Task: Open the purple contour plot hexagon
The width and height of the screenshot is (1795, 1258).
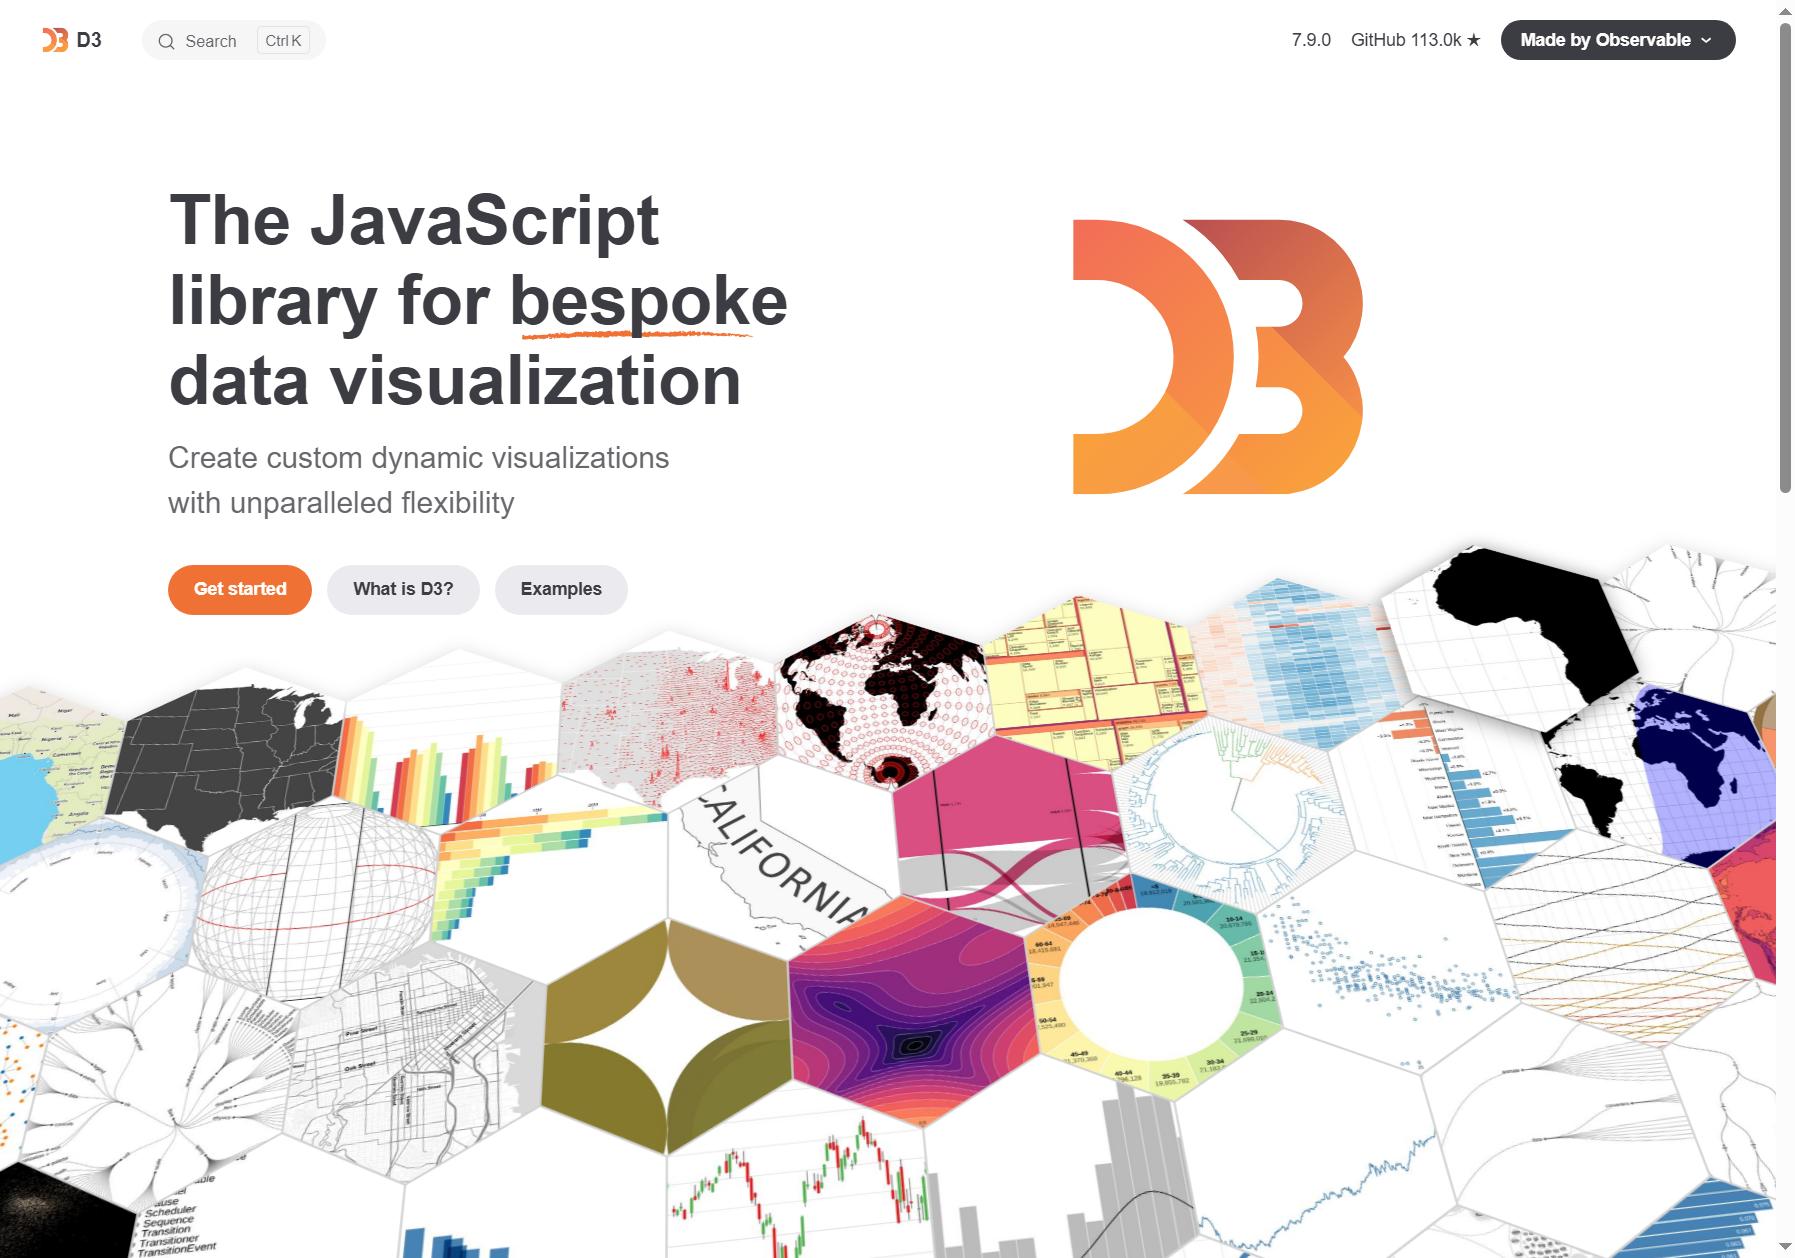Action: pyautogui.click(x=912, y=1010)
